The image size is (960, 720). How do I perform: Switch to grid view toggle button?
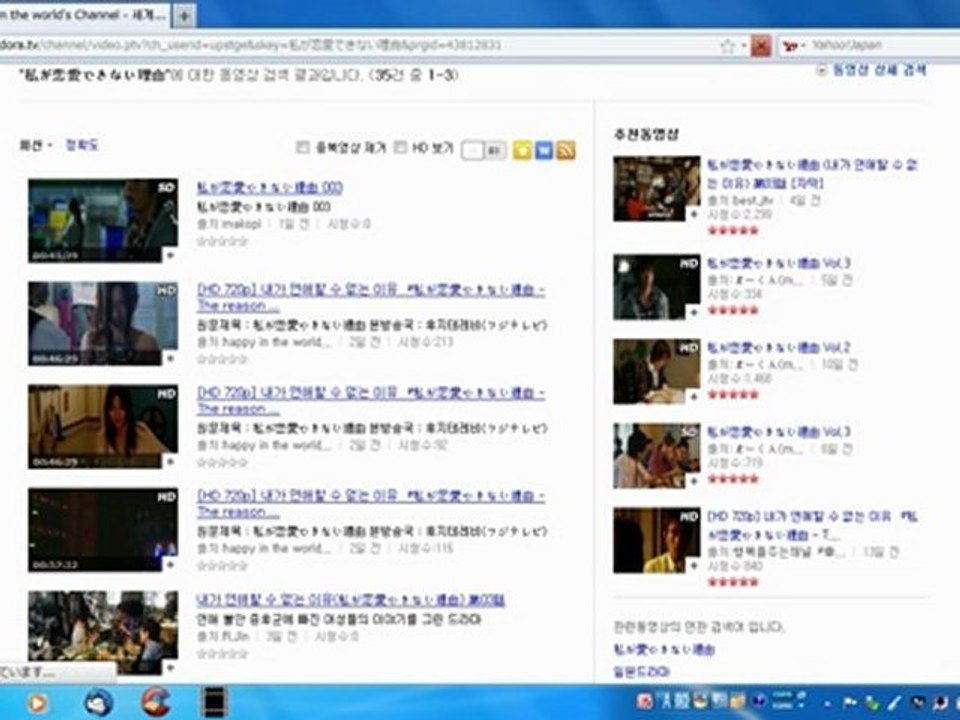(x=495, y=150)
